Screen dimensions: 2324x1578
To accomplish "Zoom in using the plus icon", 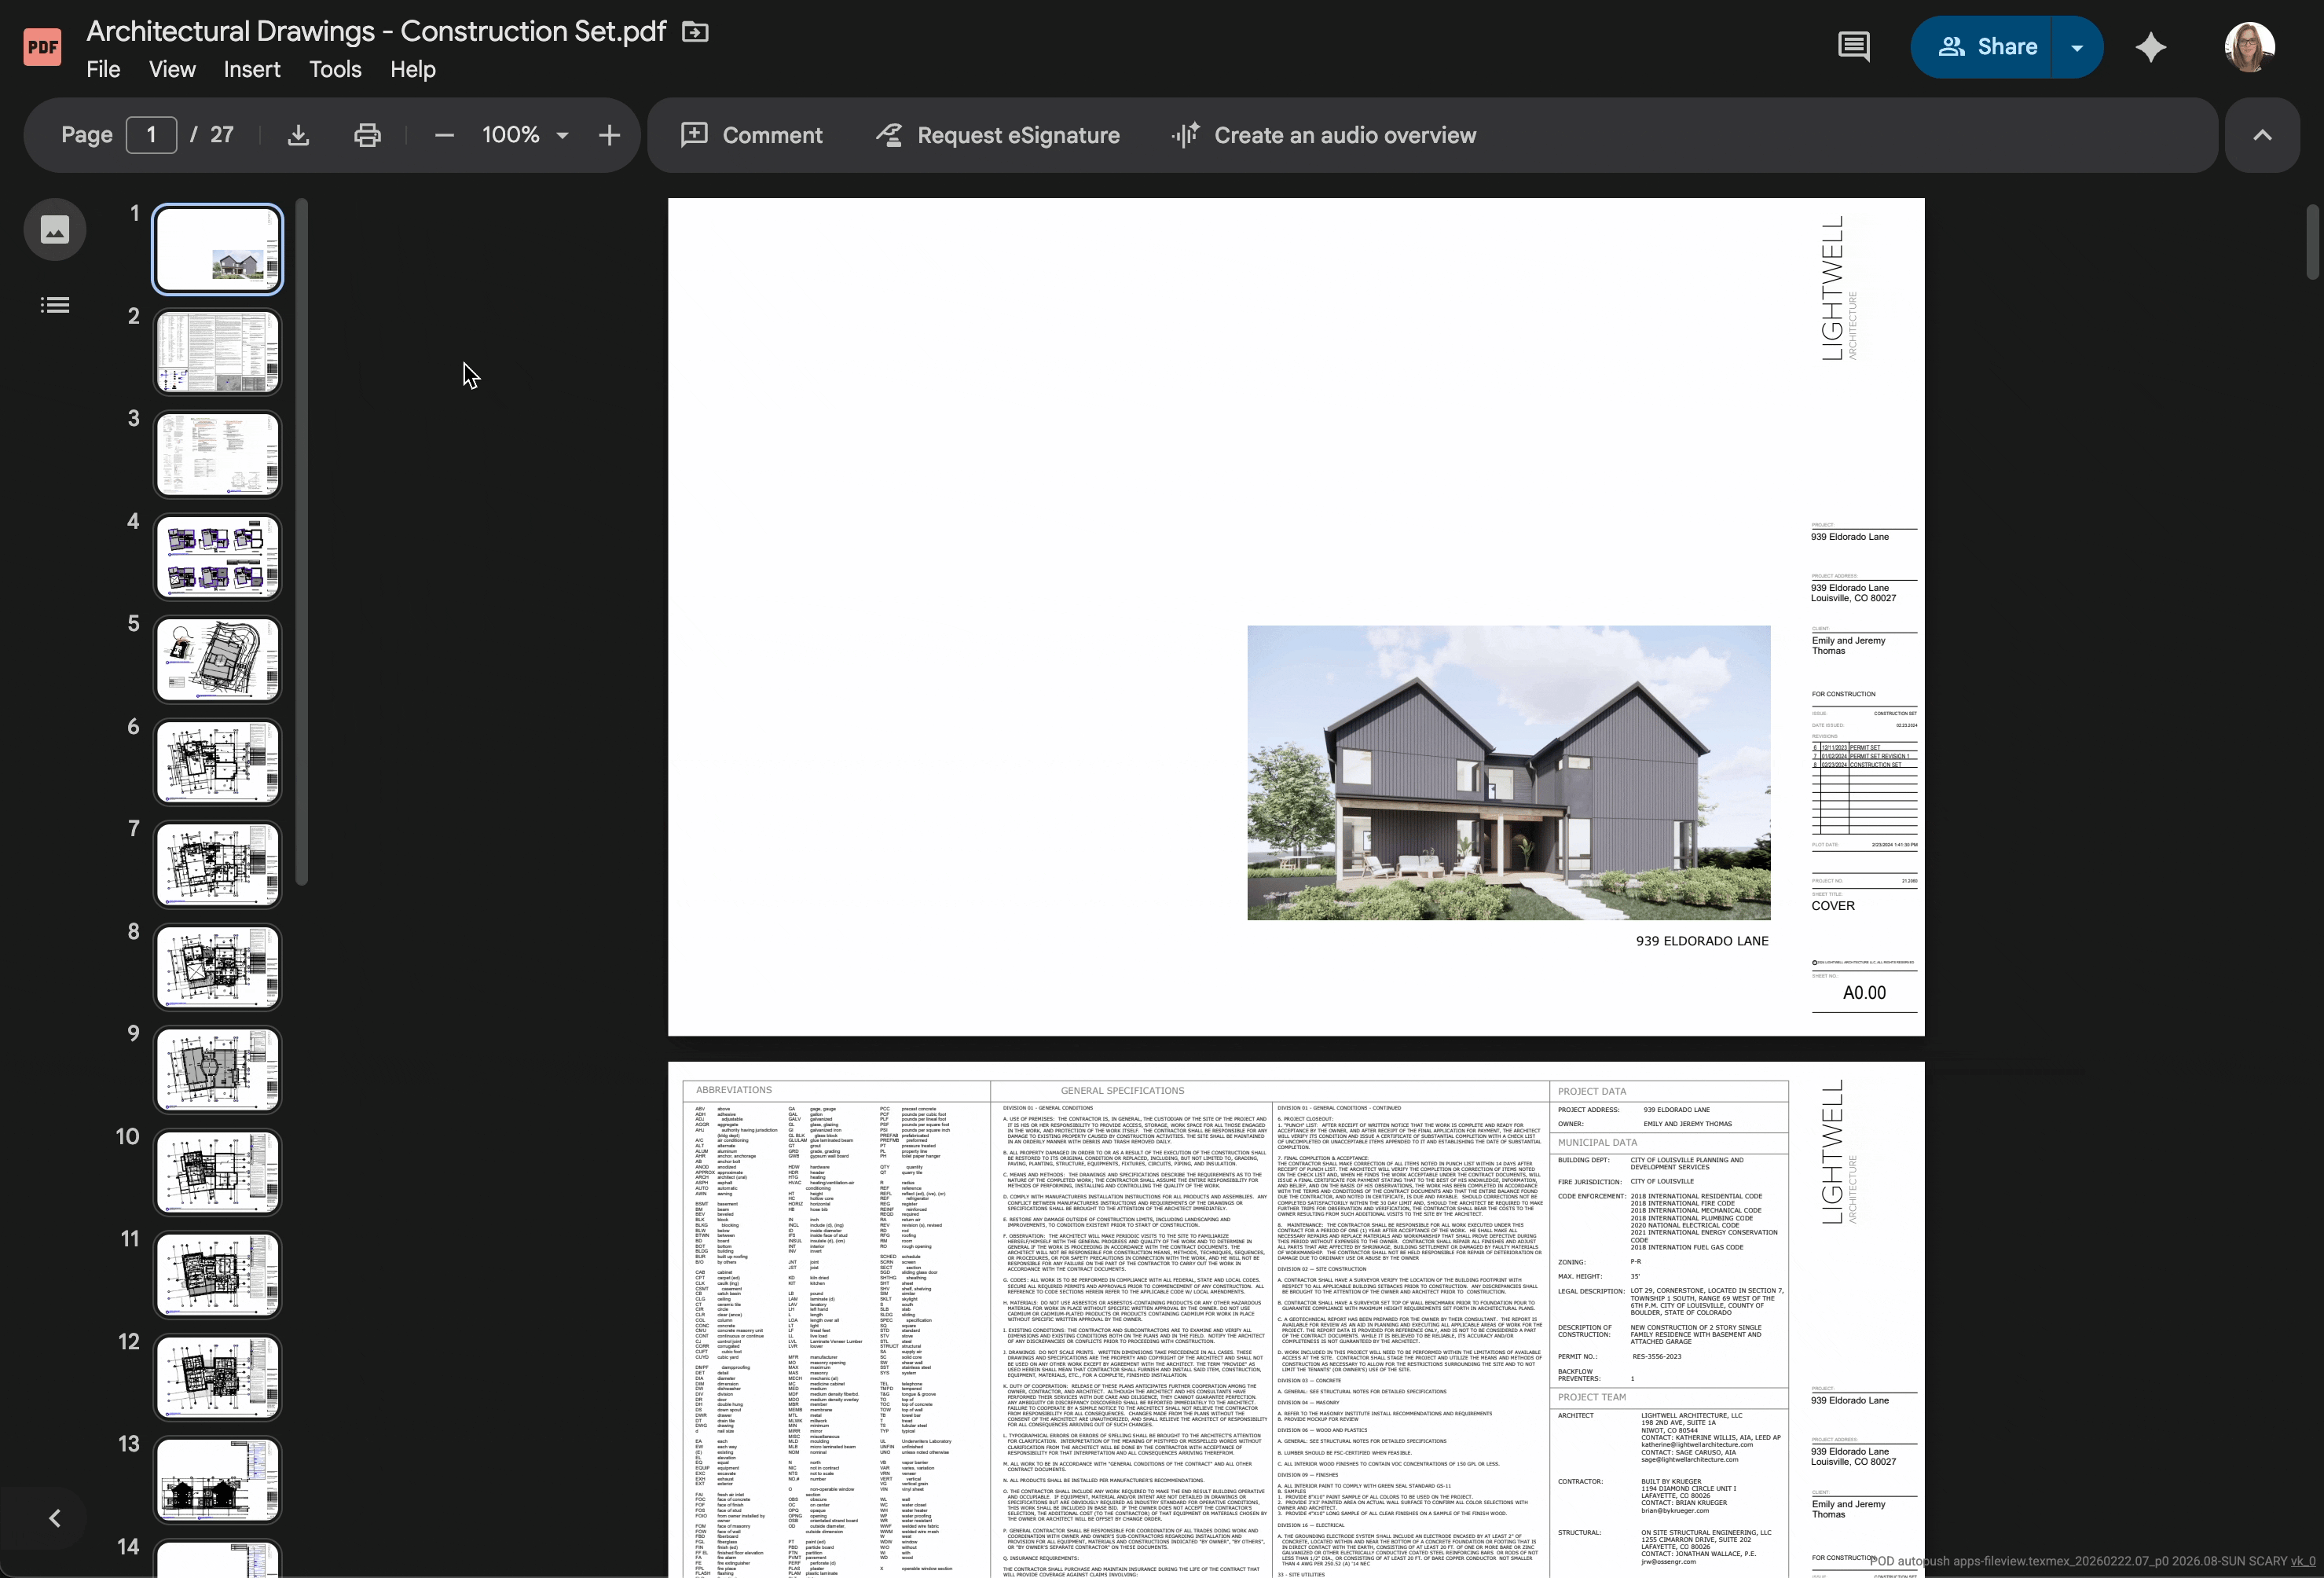I will (609, 135).
